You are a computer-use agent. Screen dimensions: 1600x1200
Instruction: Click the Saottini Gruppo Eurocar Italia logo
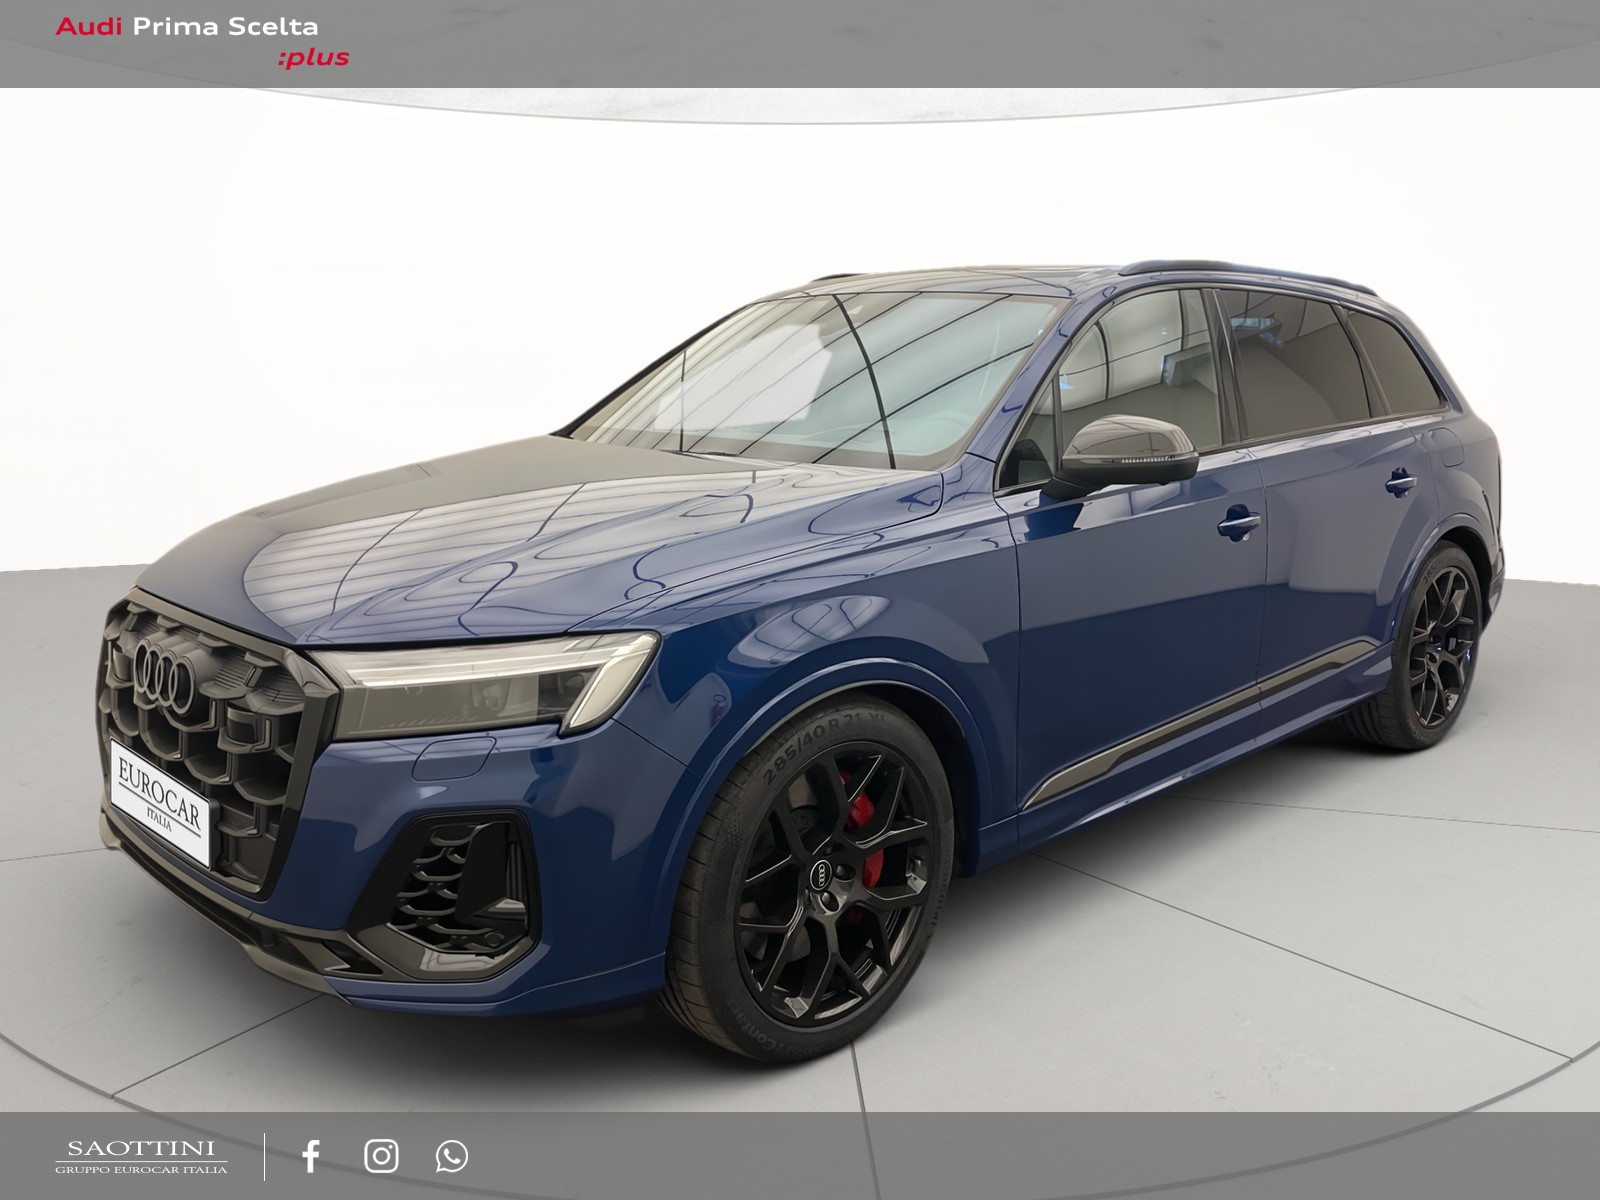[x=141, y=1156]
